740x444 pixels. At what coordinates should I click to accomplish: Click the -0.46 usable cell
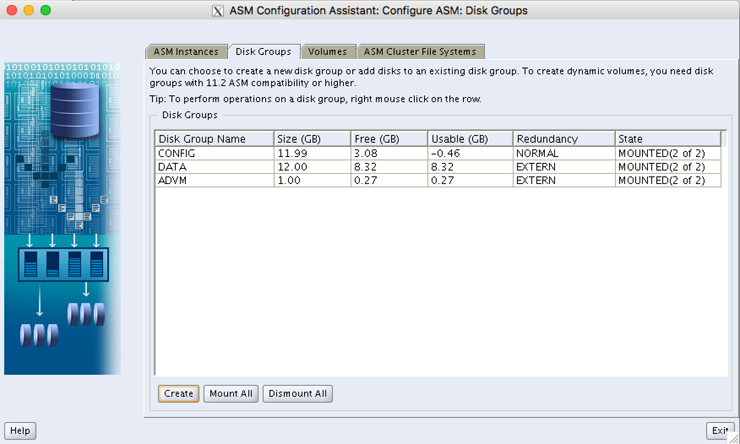click(470, 153)
